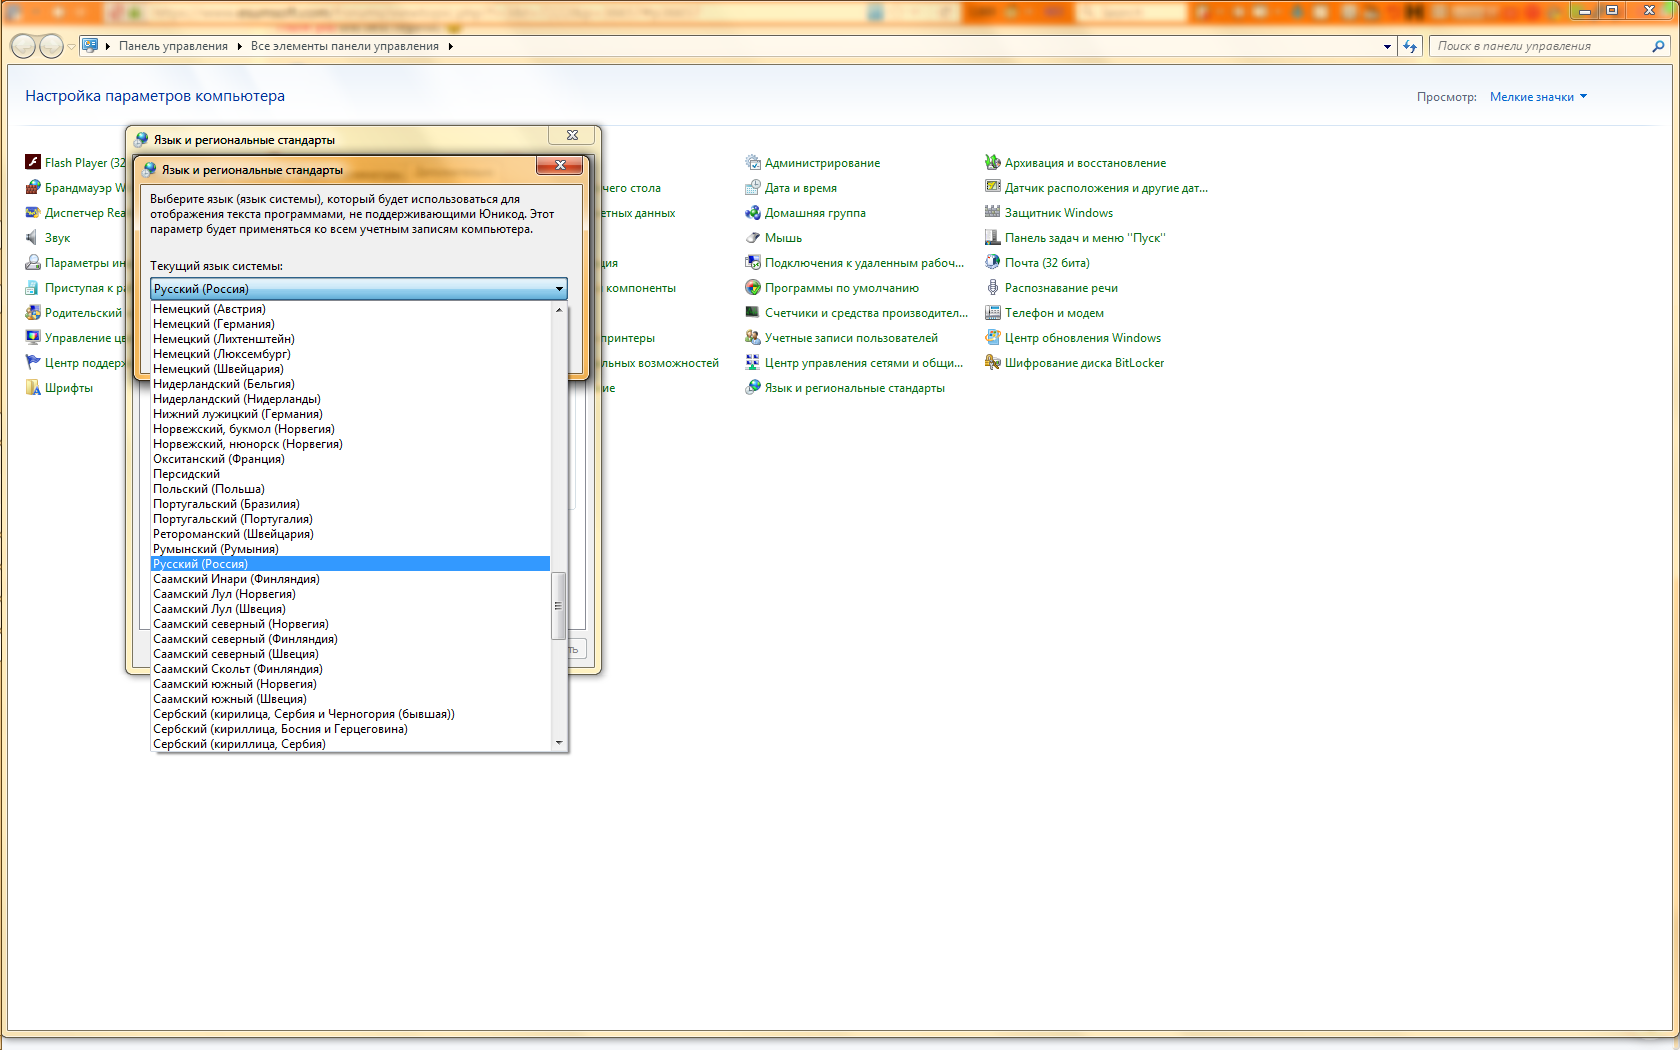Open Шифрование диска BitLocker icon
The image size is (1680, 1050).
click(993, 362)
